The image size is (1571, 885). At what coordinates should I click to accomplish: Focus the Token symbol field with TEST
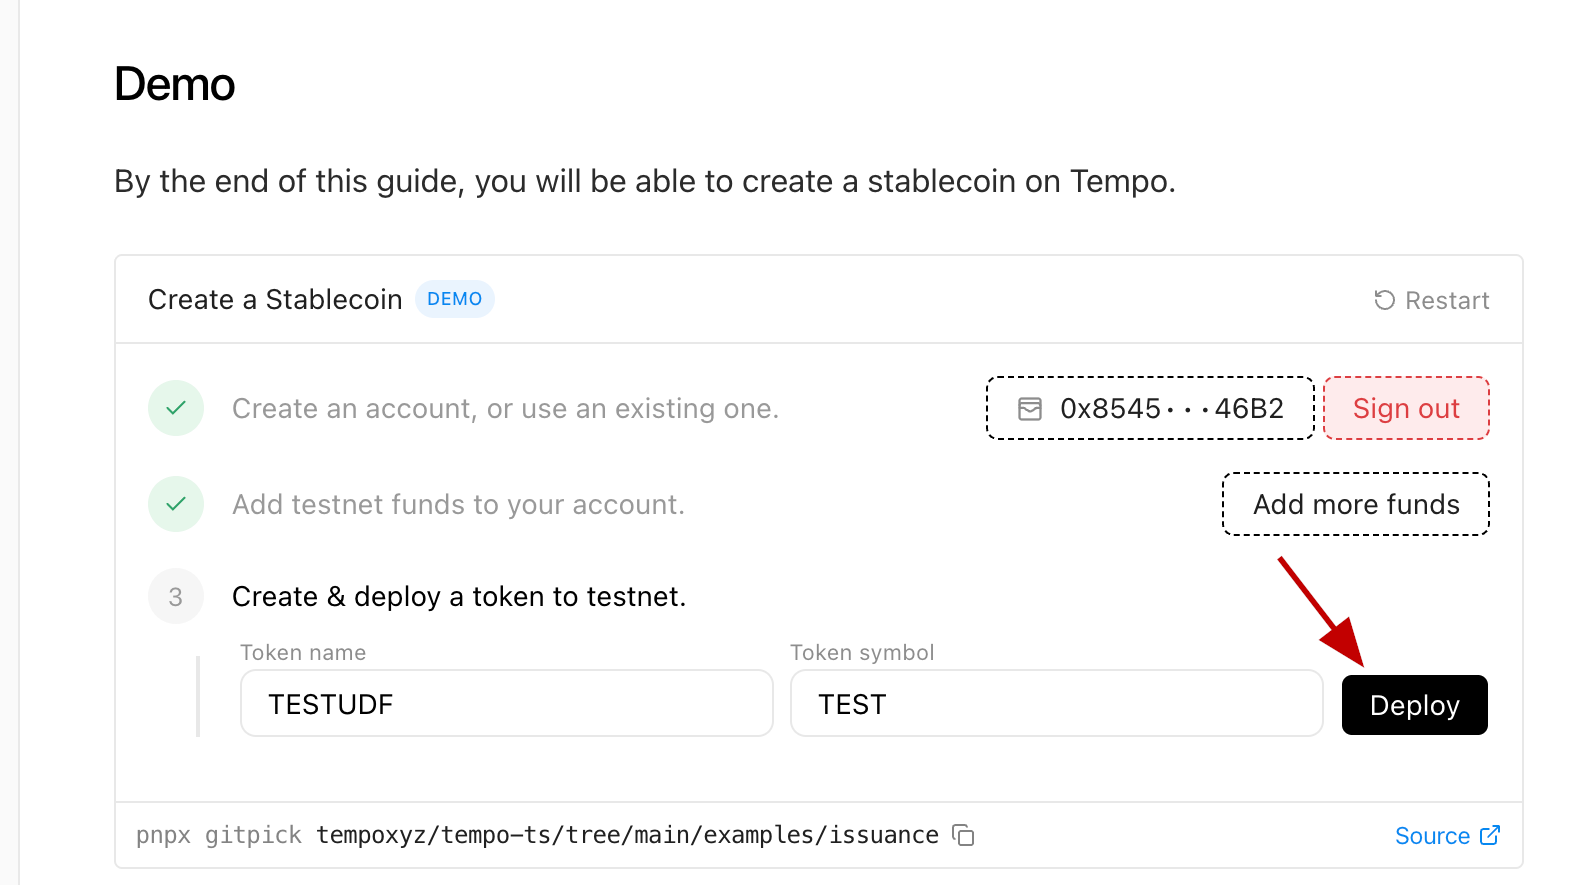coord(1056,704)
